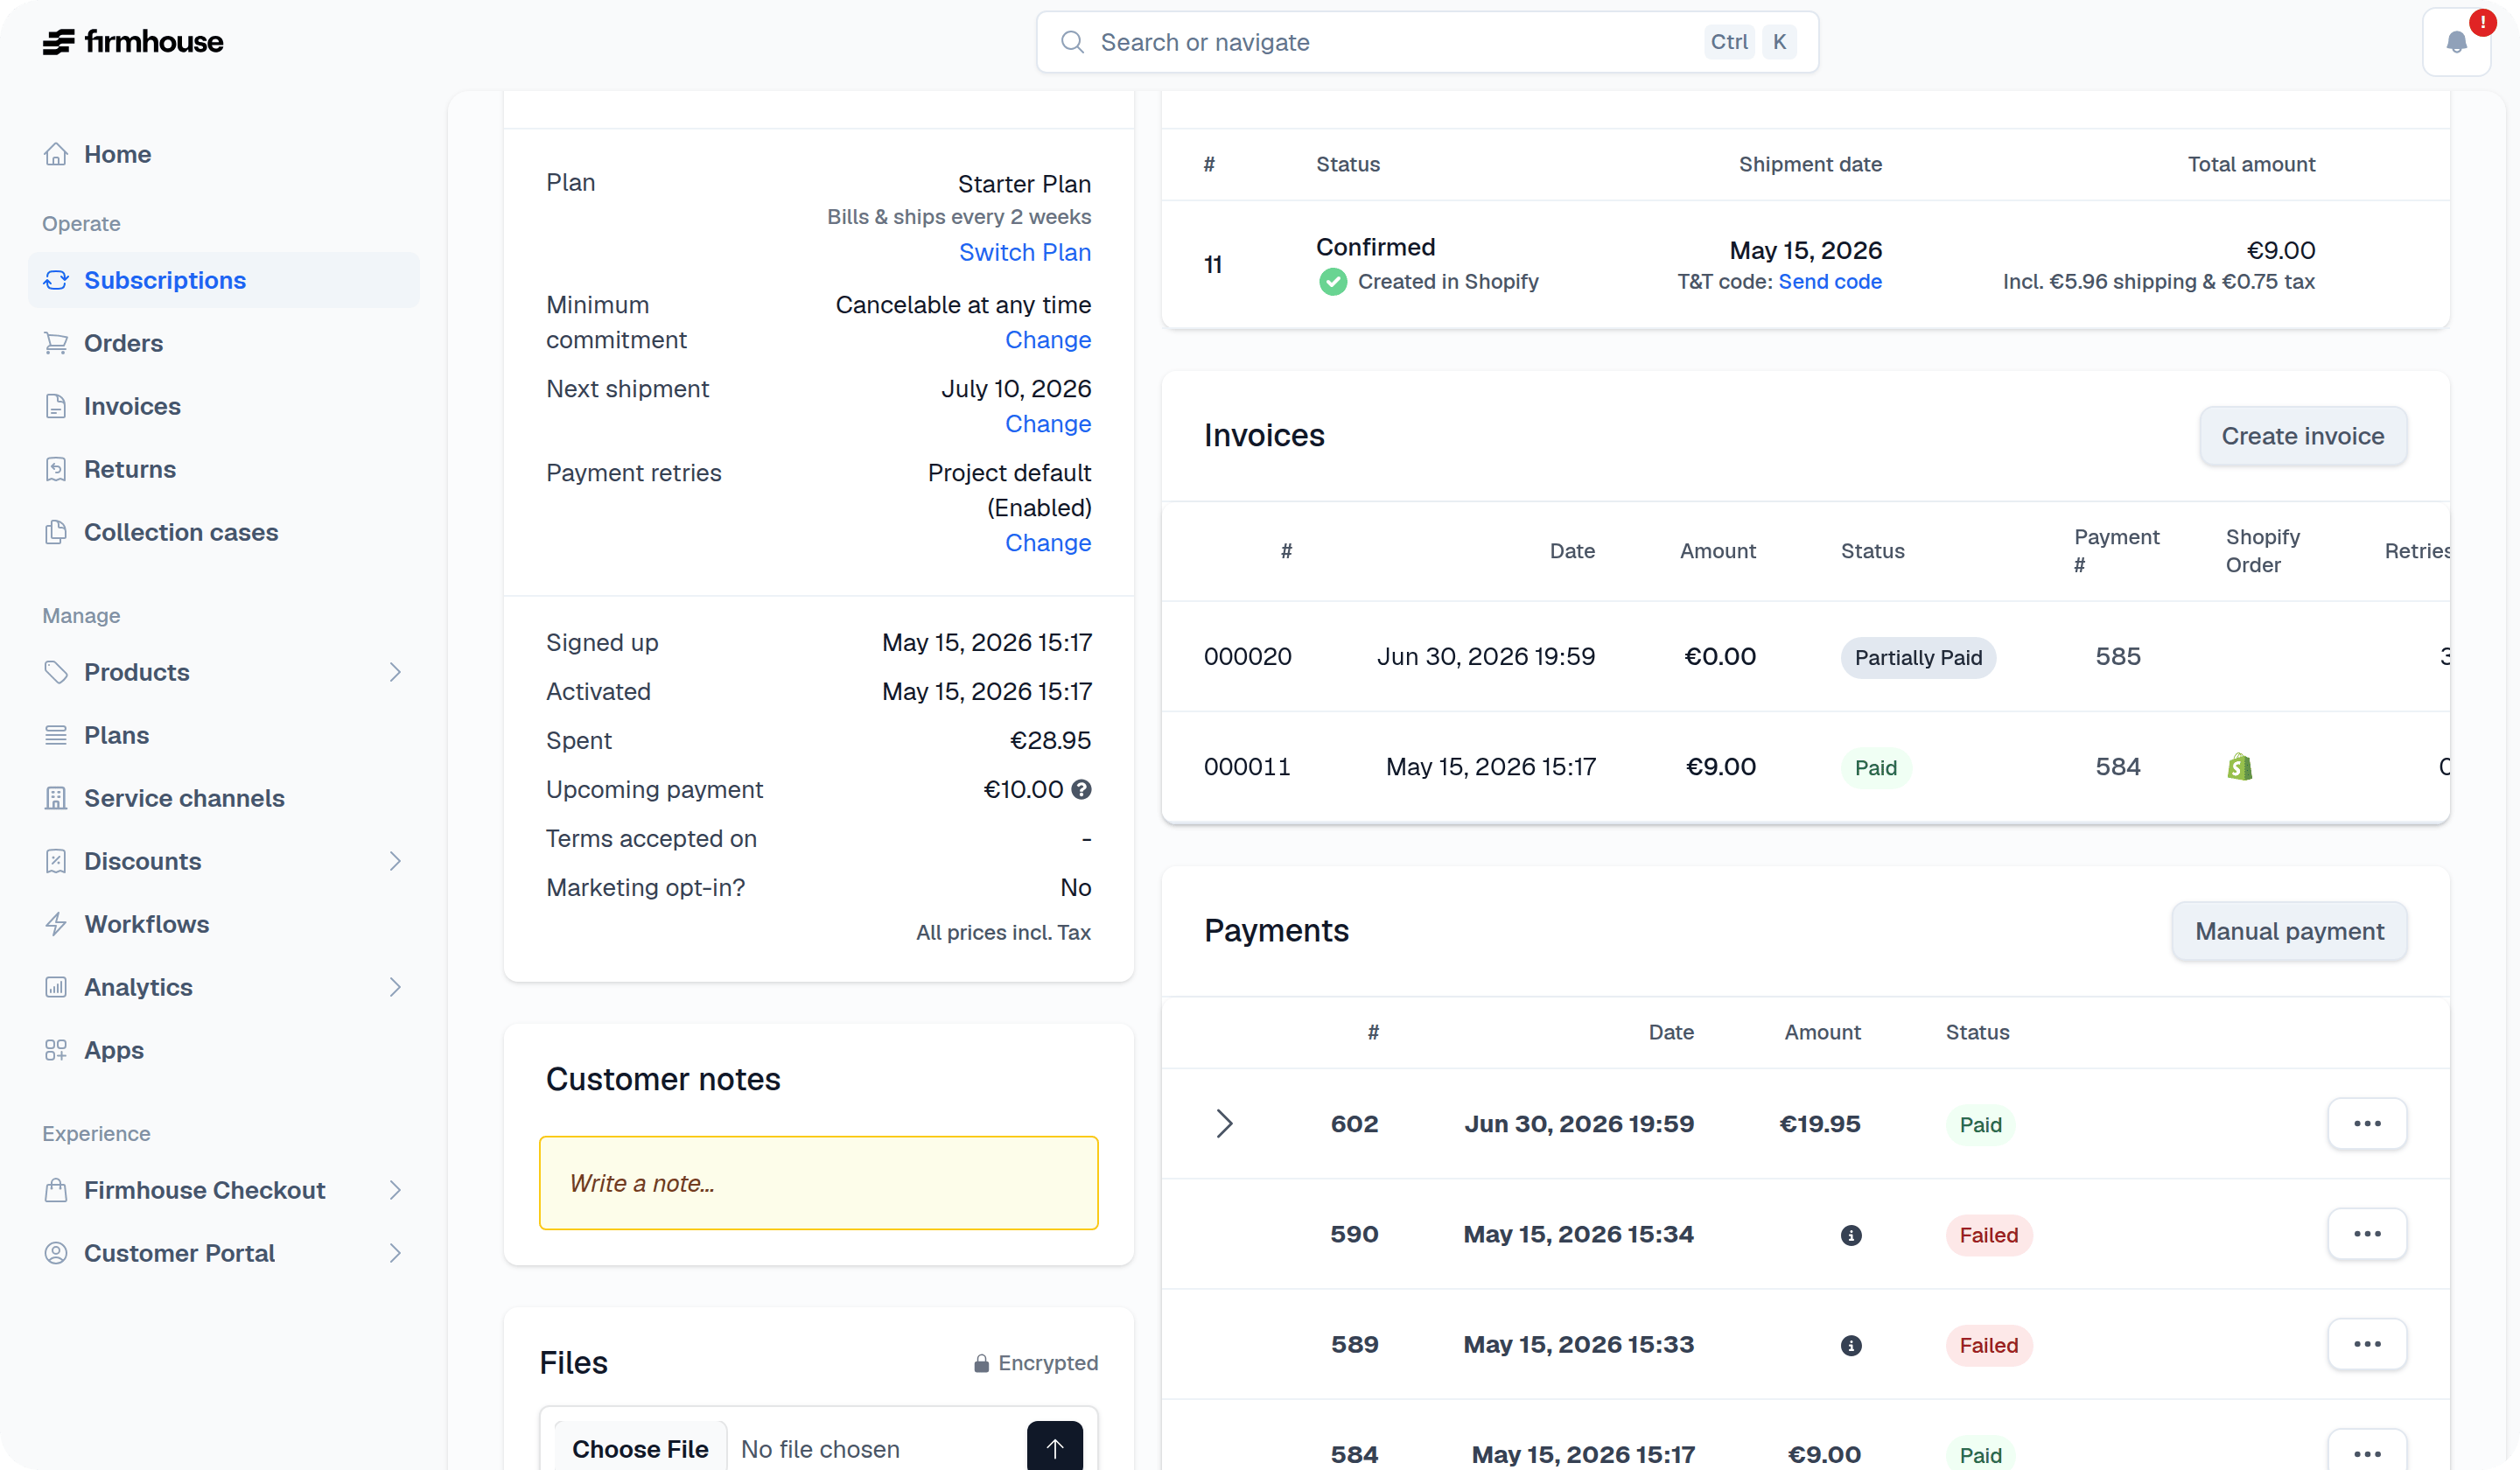Click the Firmhouse logo
2520x1470 pixels.
pyautogui.click(x=133, y=42)
